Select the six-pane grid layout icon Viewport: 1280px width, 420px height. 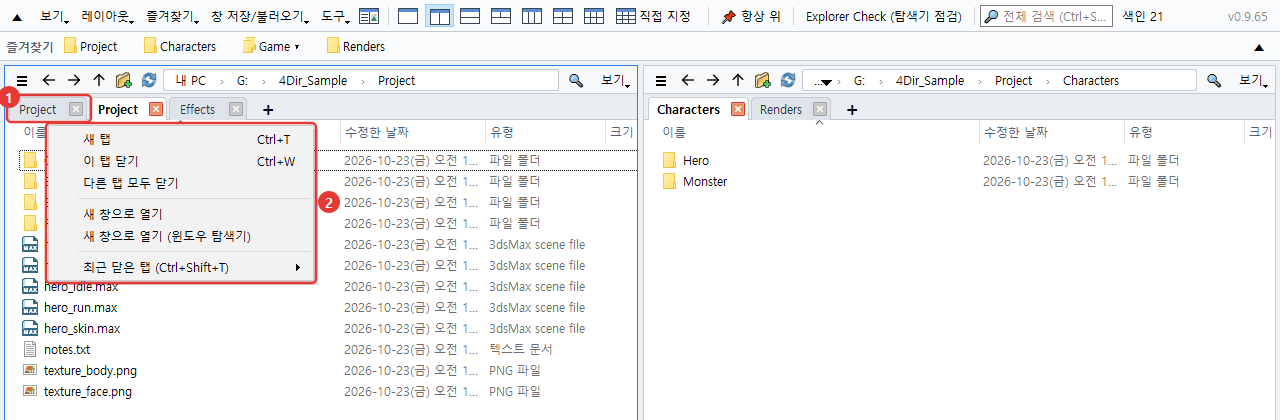point(594,16)
